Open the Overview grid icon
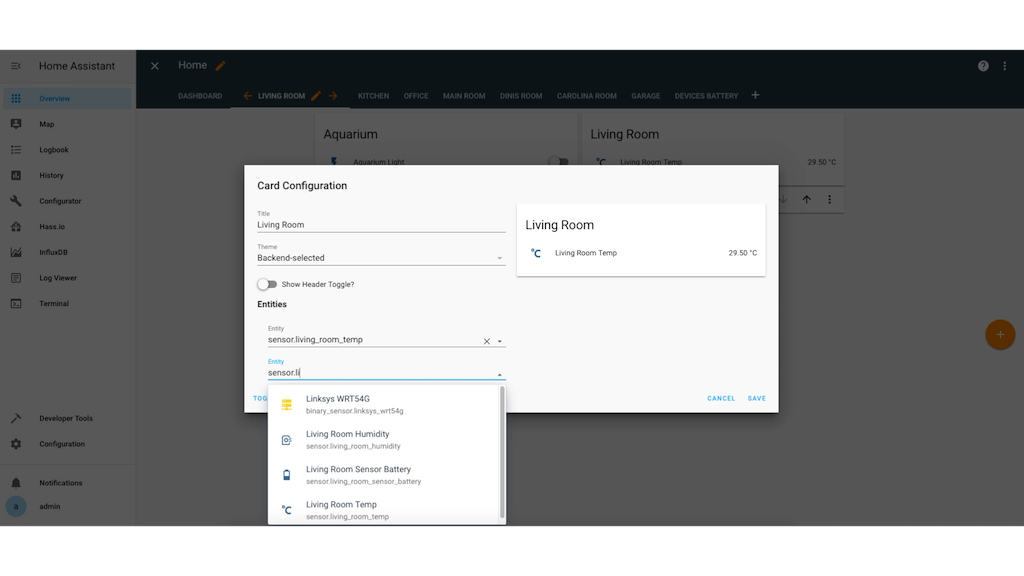 tap(16, 99)
